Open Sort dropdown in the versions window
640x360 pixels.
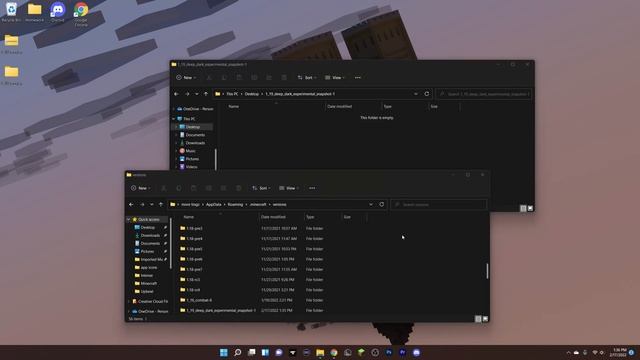tap(261, 188)
